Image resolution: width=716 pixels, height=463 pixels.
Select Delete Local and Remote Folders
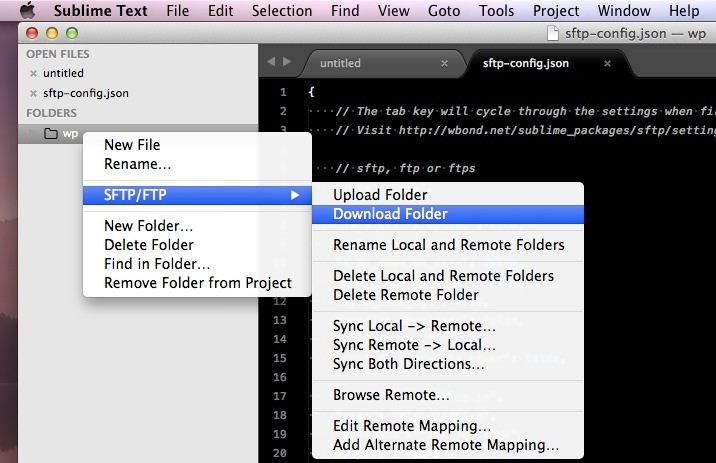448,276
